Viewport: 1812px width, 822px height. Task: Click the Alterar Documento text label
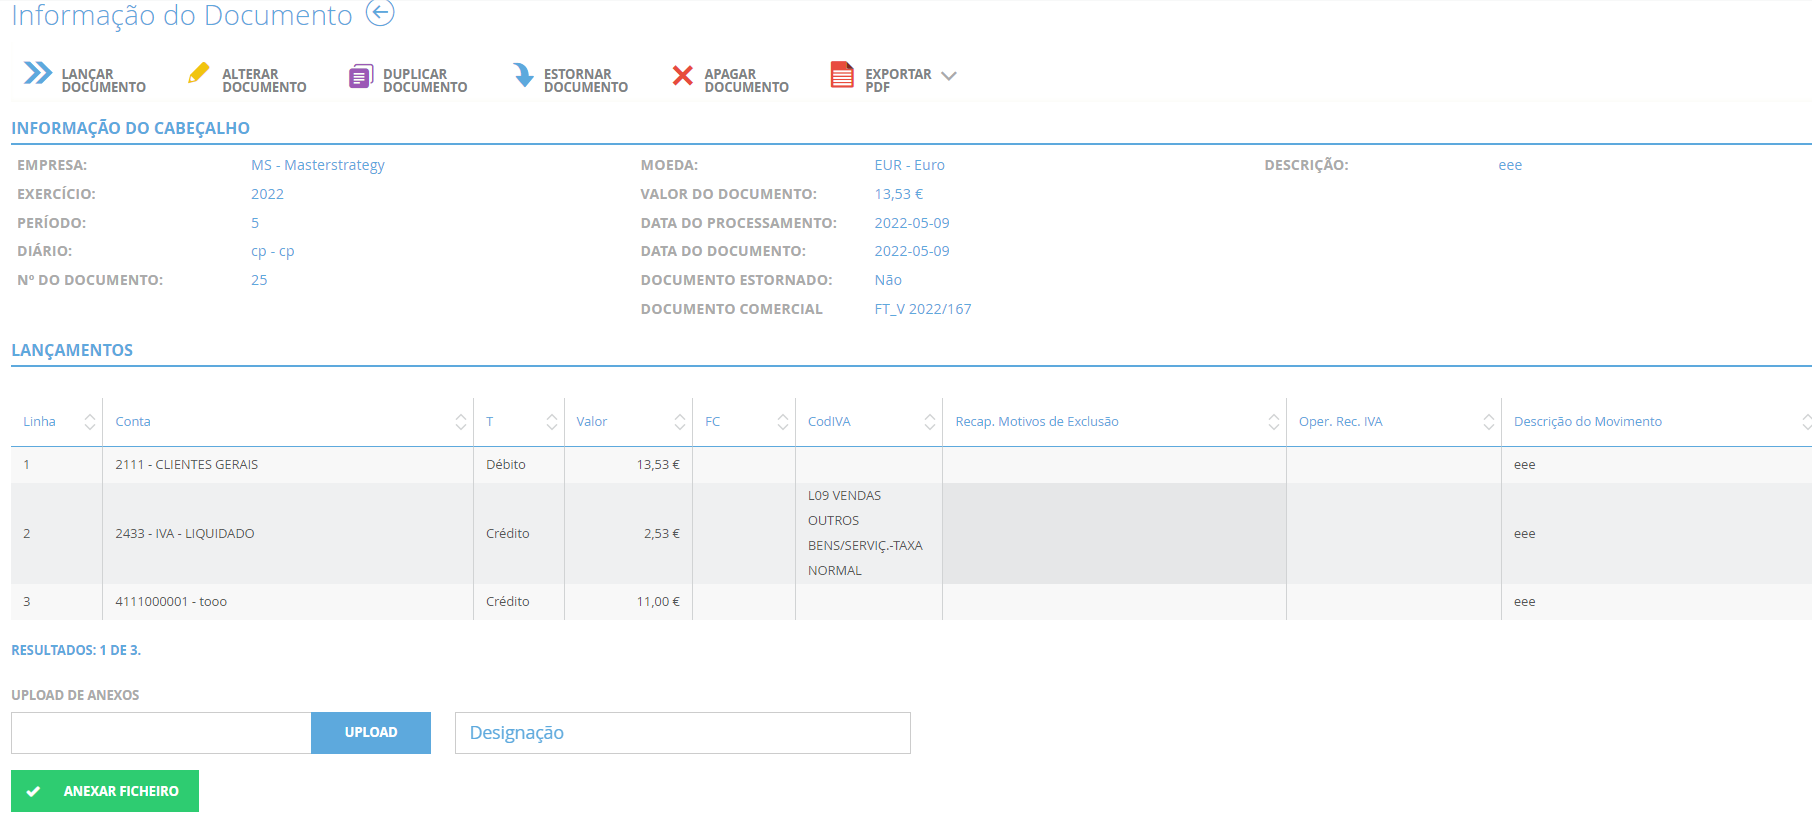point(264,81)
